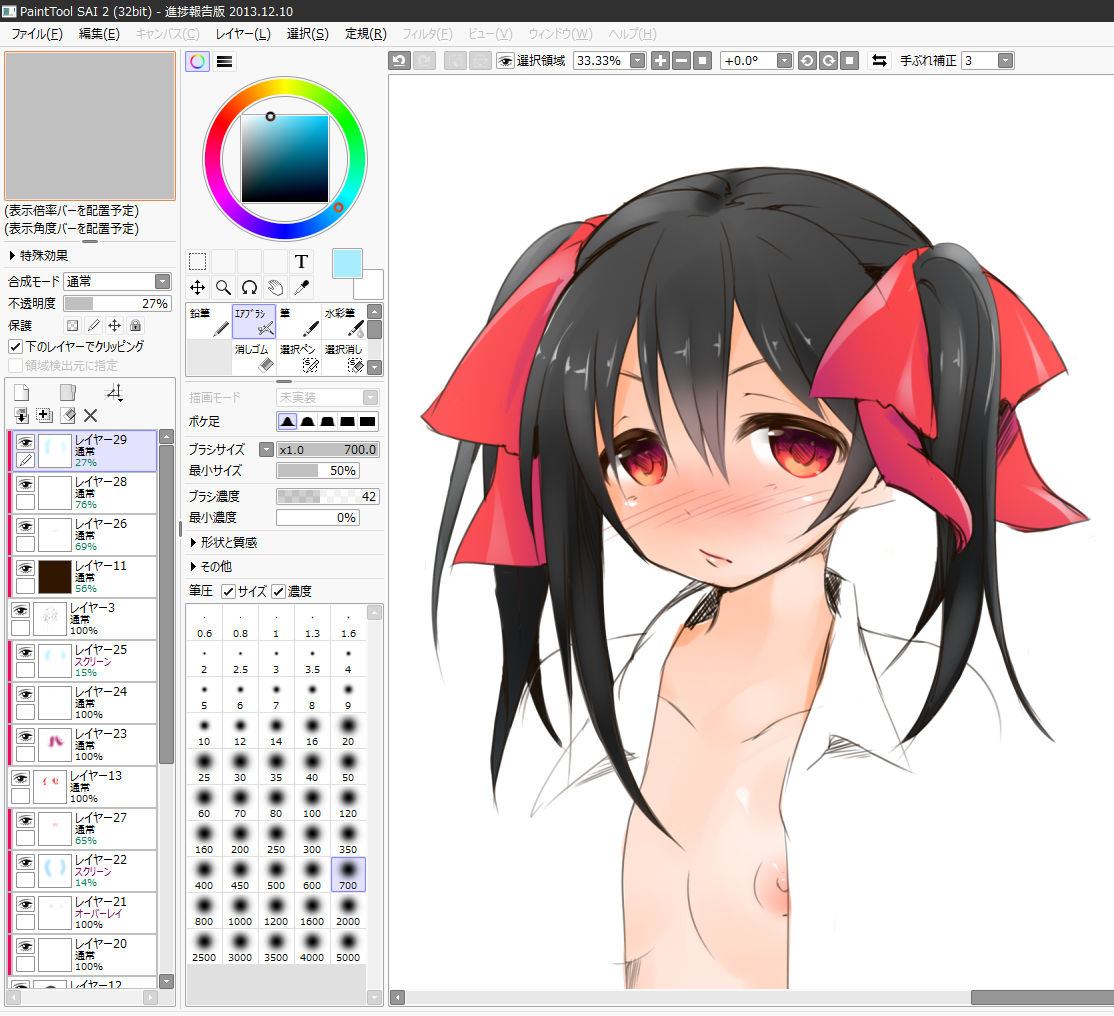Image resolution: width=1114 pixels, height=1016 pixels.
Task: Rotate the canvas counterclockwise
Action: [x=807, y=60]
